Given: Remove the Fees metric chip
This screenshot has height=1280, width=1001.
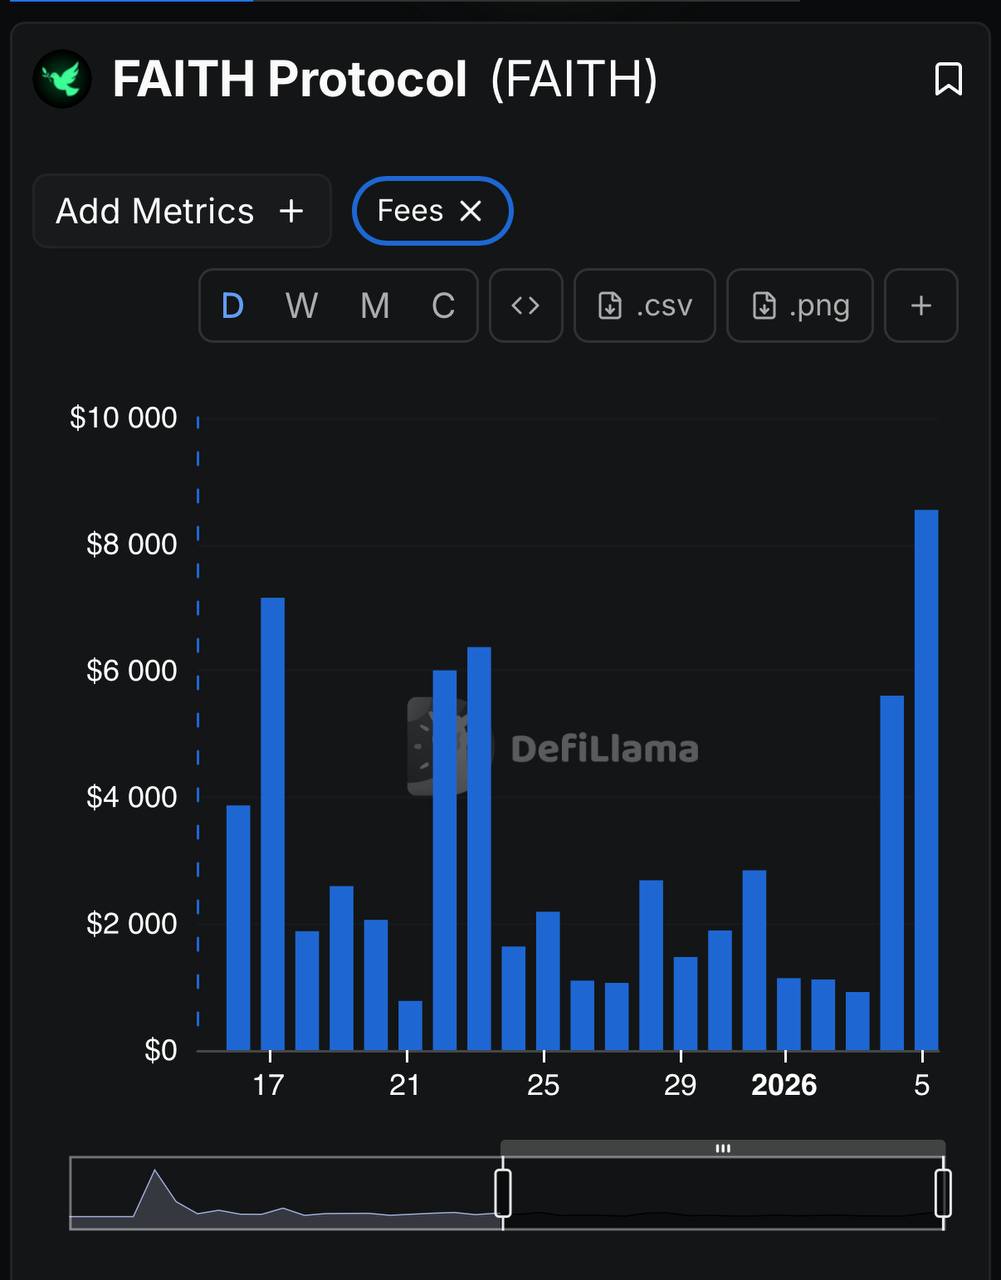Looking at the screenshot, I should tap(471, 211).
